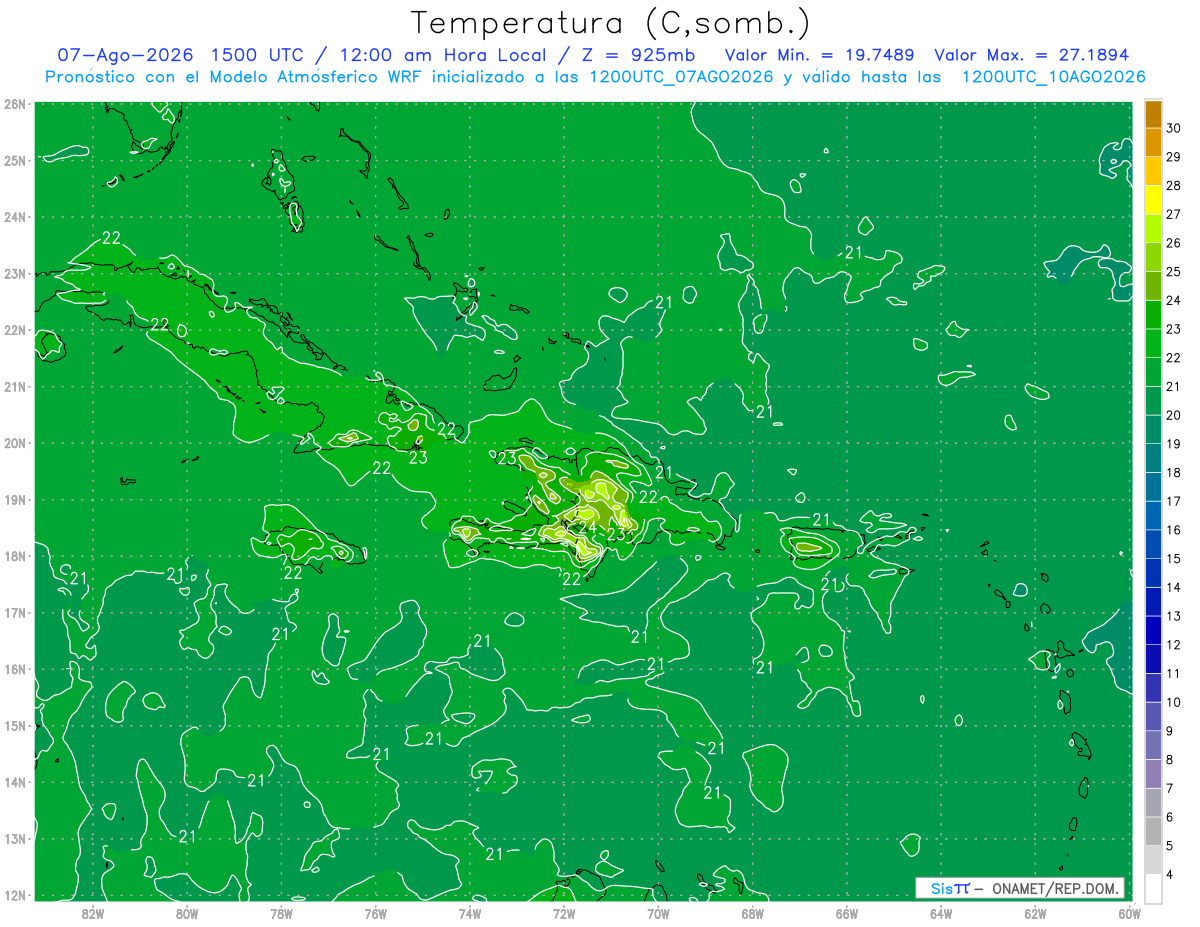
Task: Click the blue swatch between 14 and 15
Action: click(1153, 573)
